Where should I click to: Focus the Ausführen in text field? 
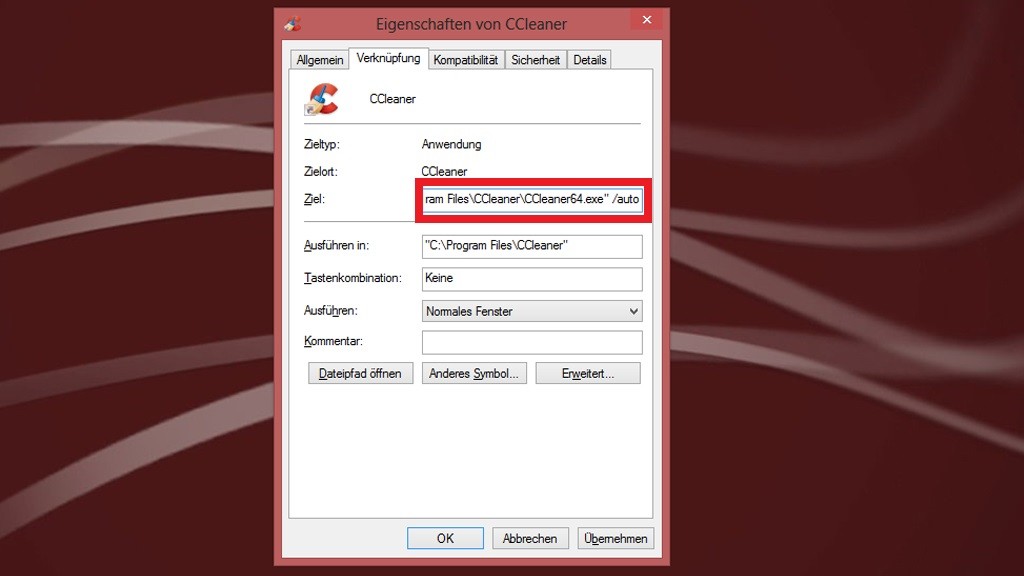coord(531,246)
